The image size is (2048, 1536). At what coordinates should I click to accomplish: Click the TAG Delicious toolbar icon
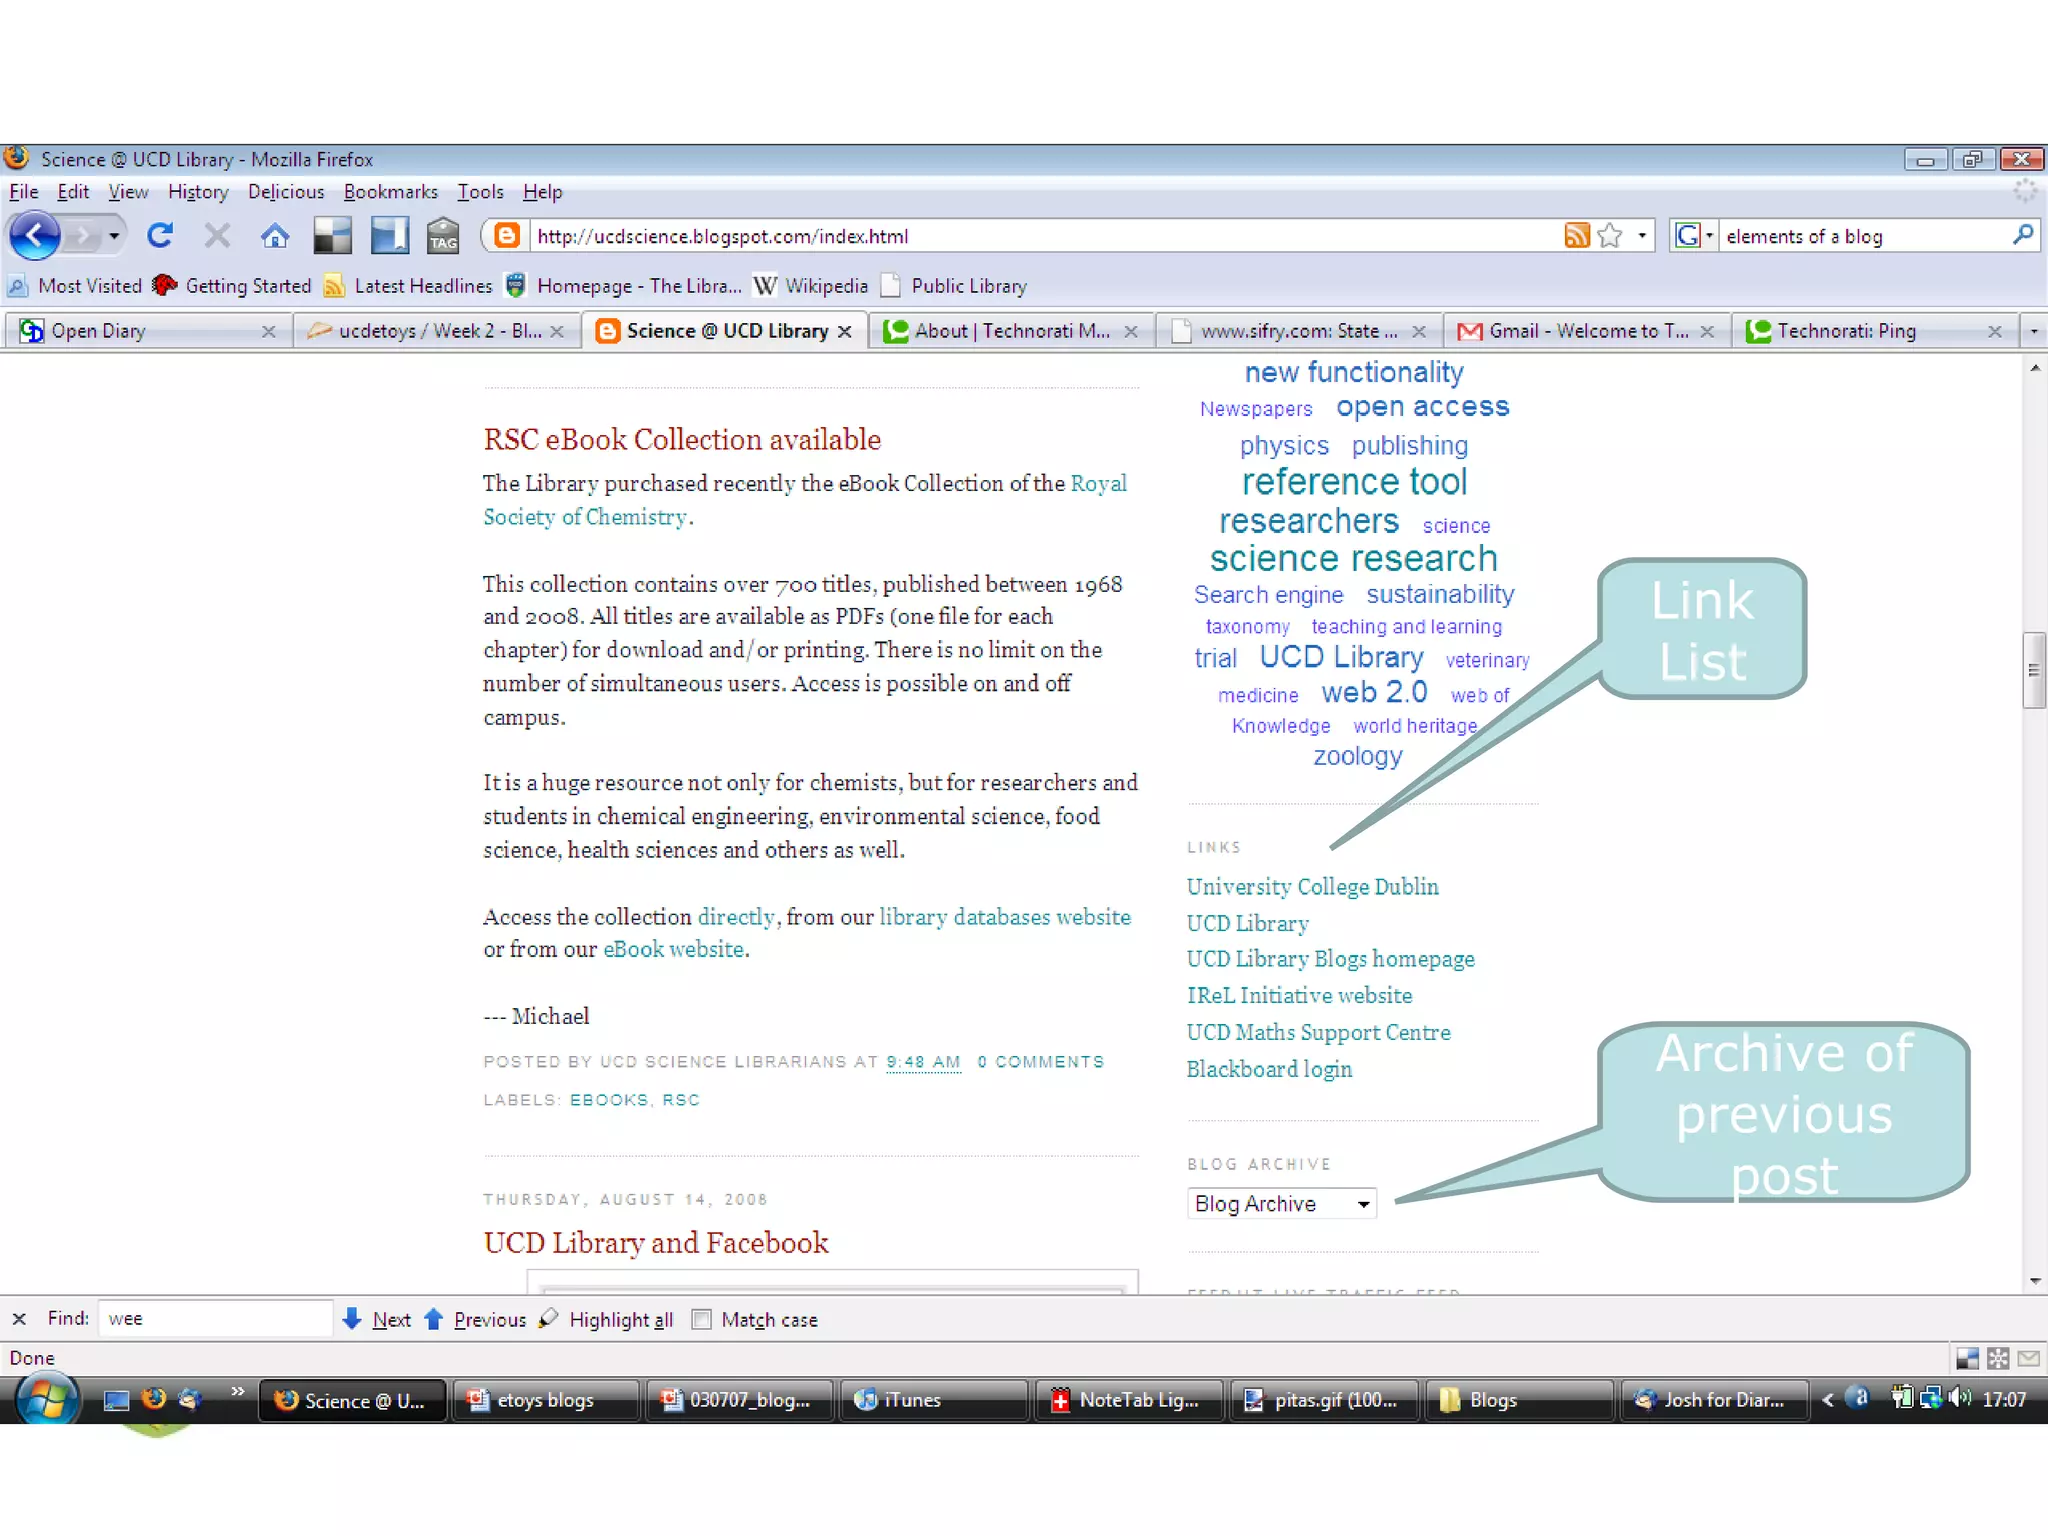(442, 236)
